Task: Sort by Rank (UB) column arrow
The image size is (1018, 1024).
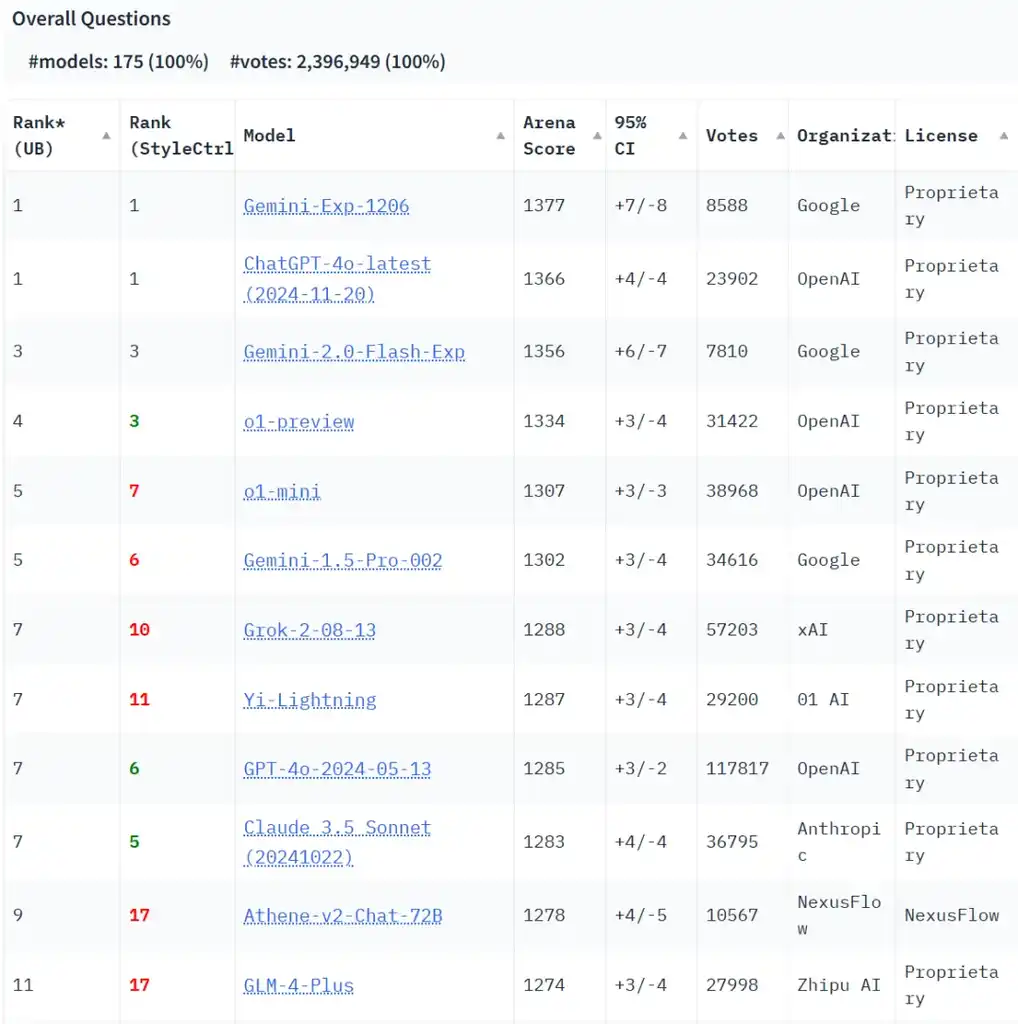Action: tap(106, 136)
